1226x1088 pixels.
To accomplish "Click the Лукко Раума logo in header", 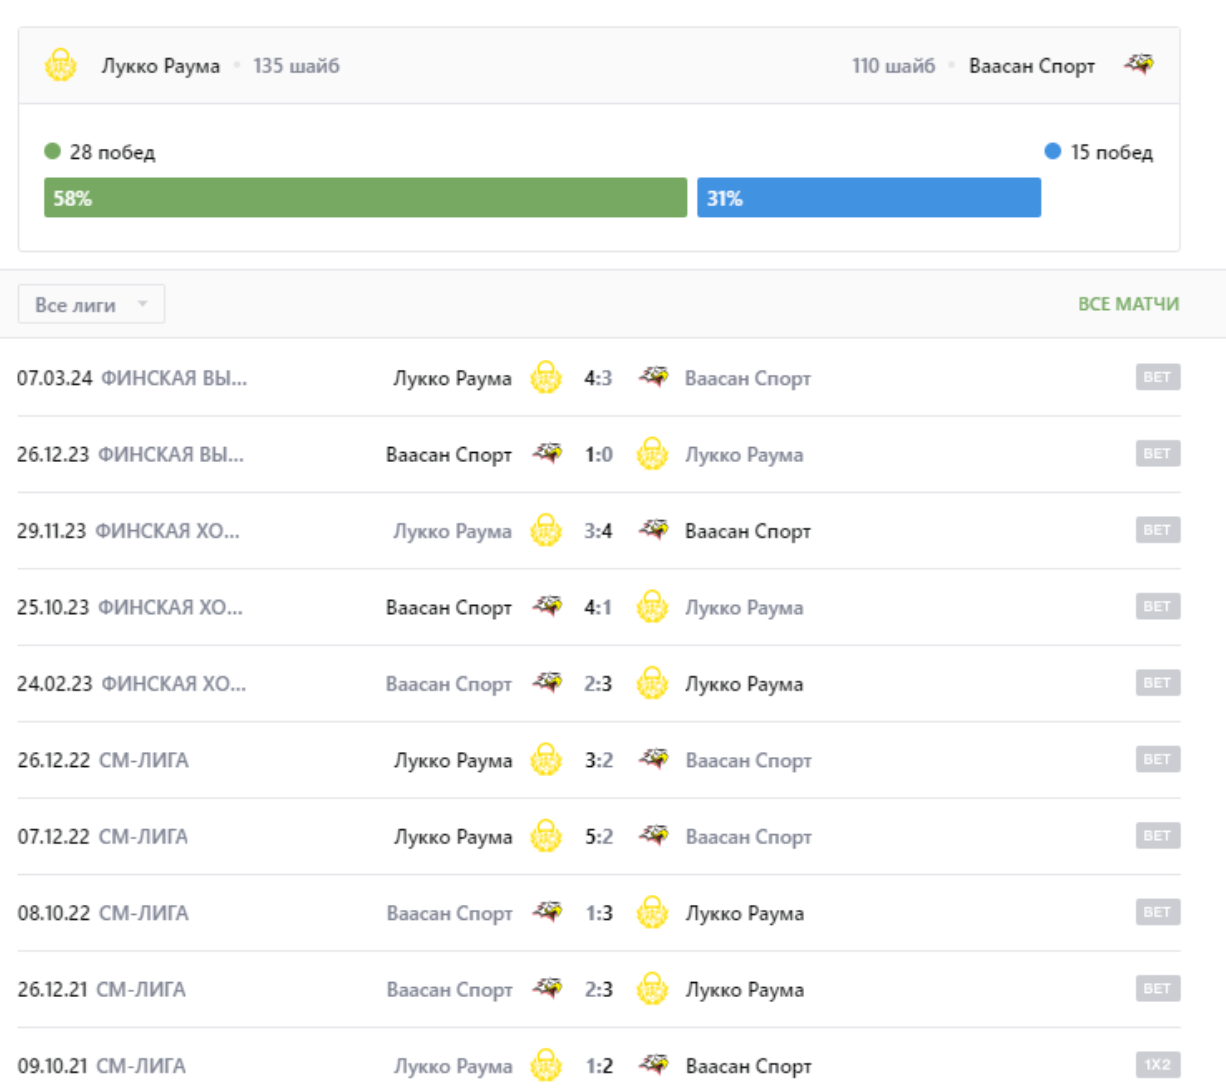I will (x=61, y=66).
